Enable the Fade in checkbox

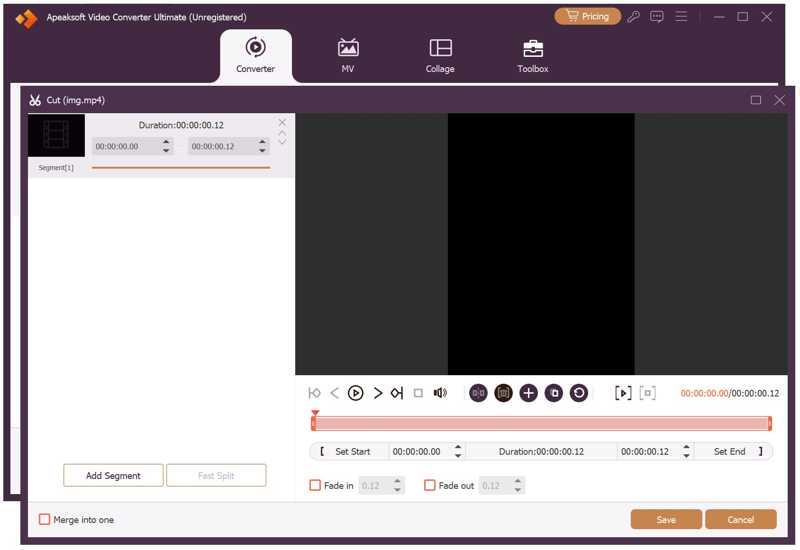point(315,485)
